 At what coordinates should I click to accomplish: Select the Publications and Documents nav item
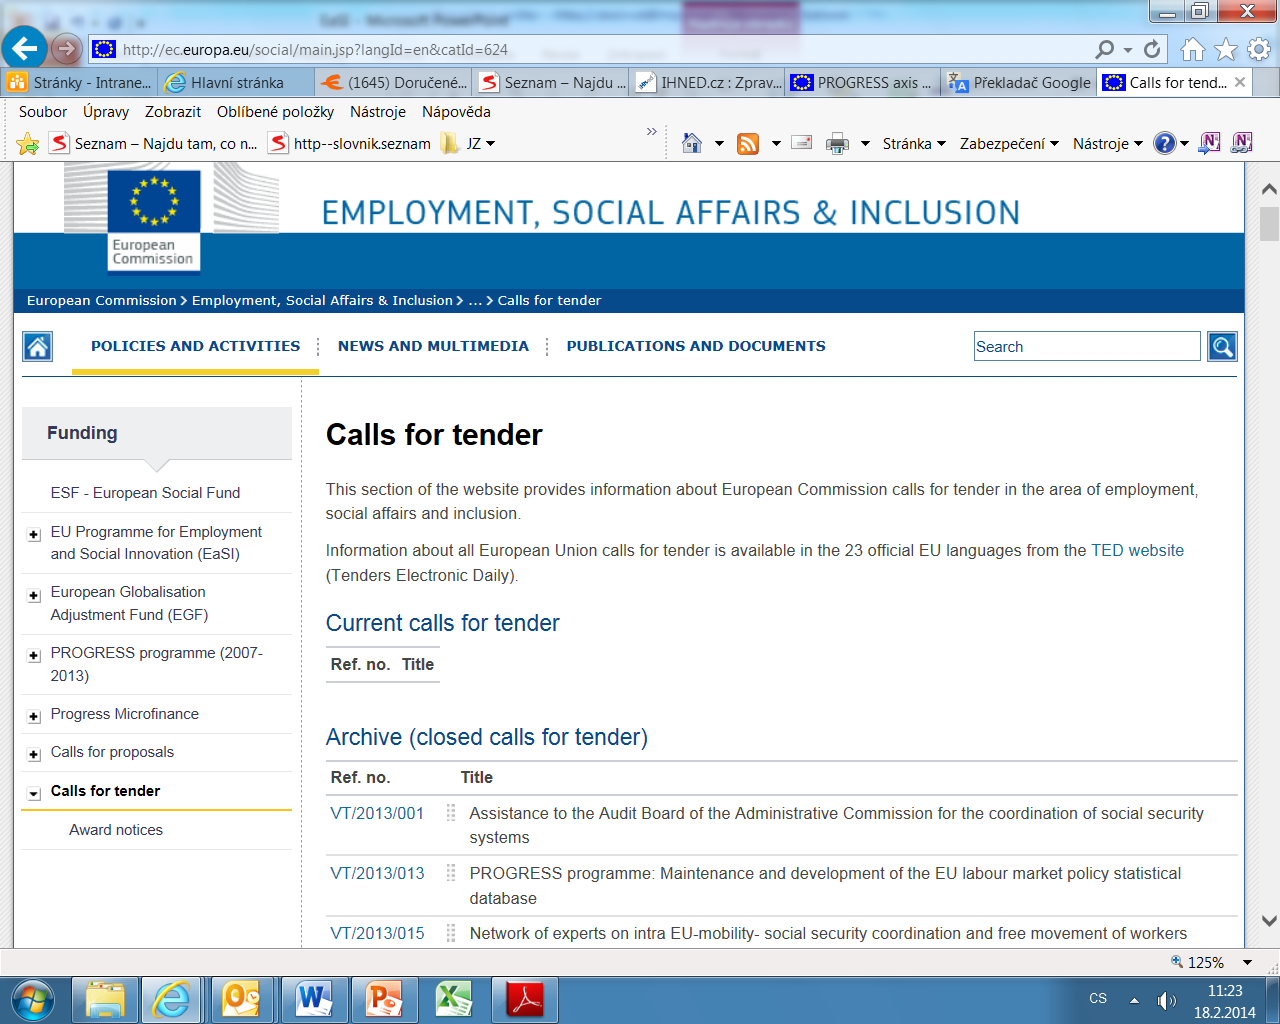point(696,346)
